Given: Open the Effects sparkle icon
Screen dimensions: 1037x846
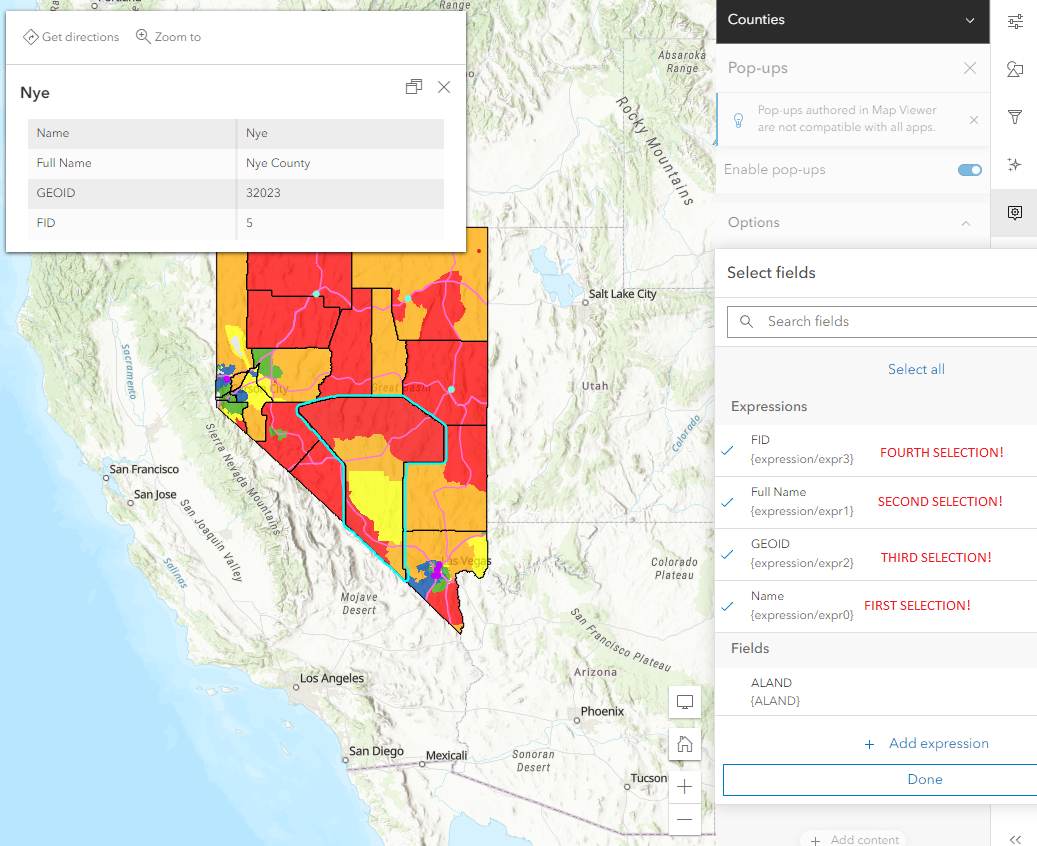Looking at the screenshot, I should (1015, 165).
